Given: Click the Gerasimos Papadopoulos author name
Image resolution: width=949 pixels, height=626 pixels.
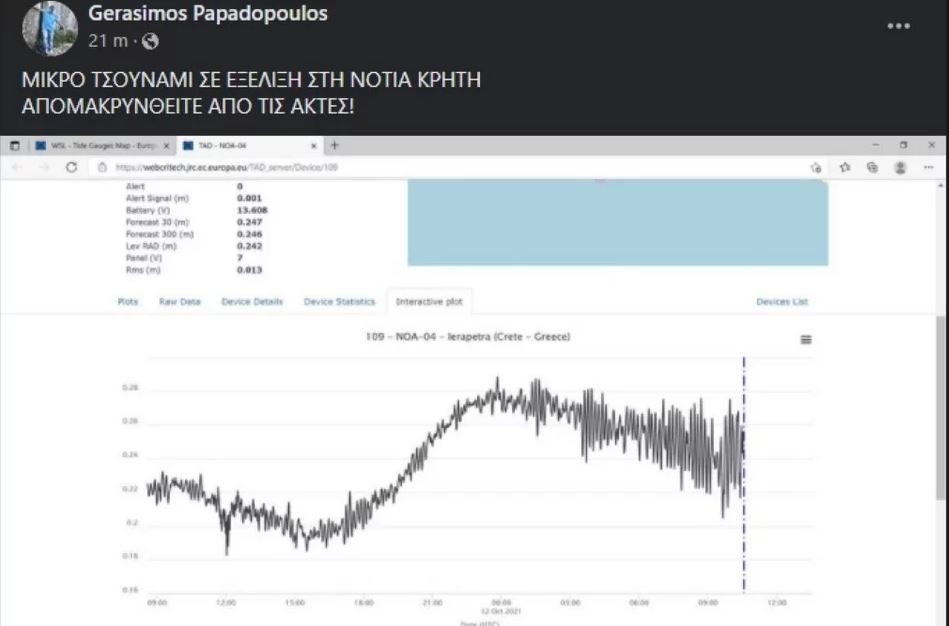Looking at the screenshot, I should click(208, 14).
